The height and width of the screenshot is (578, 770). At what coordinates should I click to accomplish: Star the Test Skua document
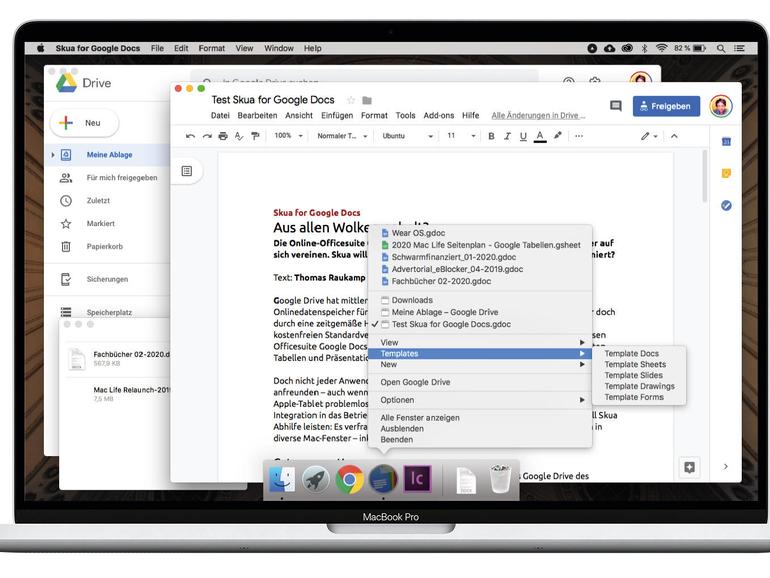351,100
